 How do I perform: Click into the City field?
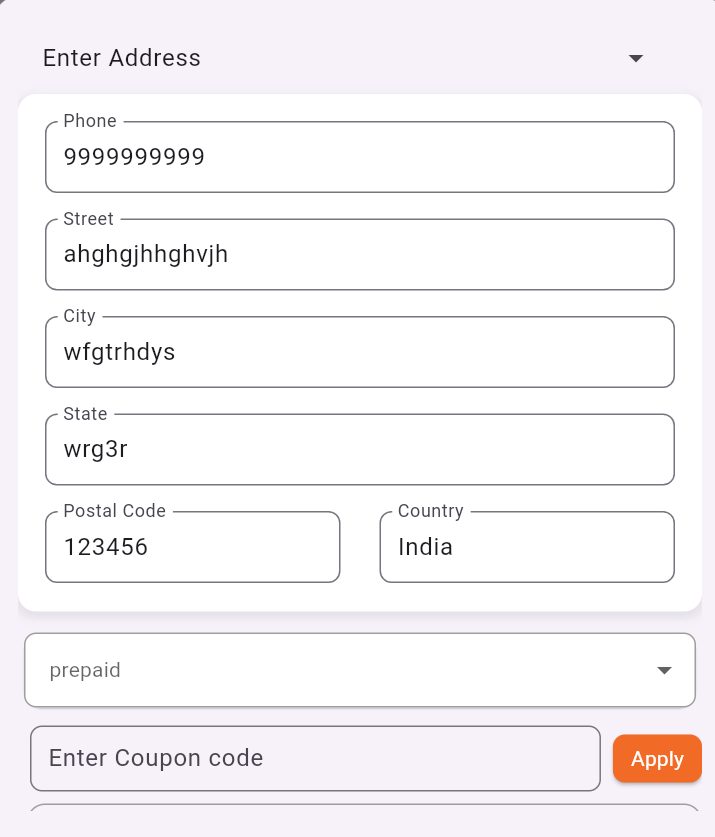360,352
